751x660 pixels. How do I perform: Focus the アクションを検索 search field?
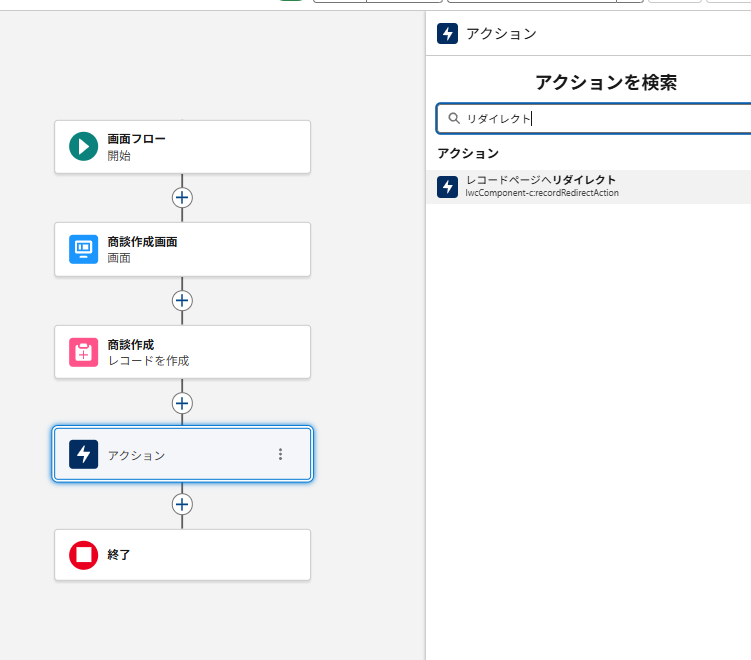pyautogui.click(x=600, y=118)
